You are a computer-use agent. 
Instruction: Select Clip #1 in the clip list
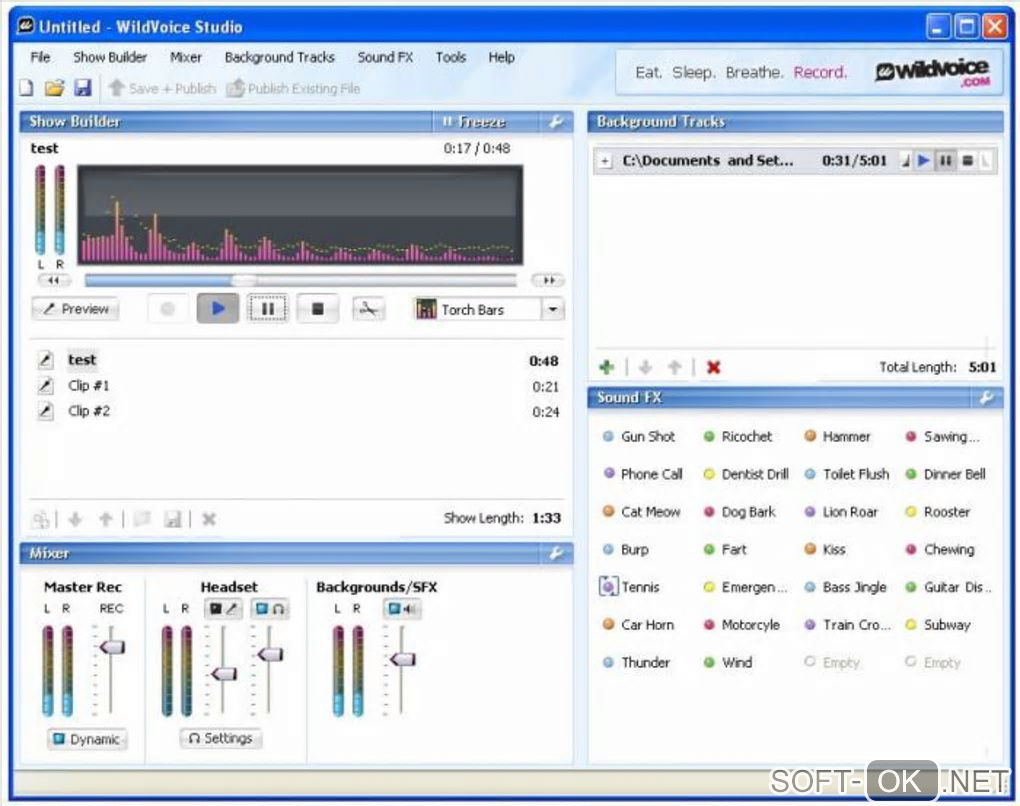click(x=89, y=386)
